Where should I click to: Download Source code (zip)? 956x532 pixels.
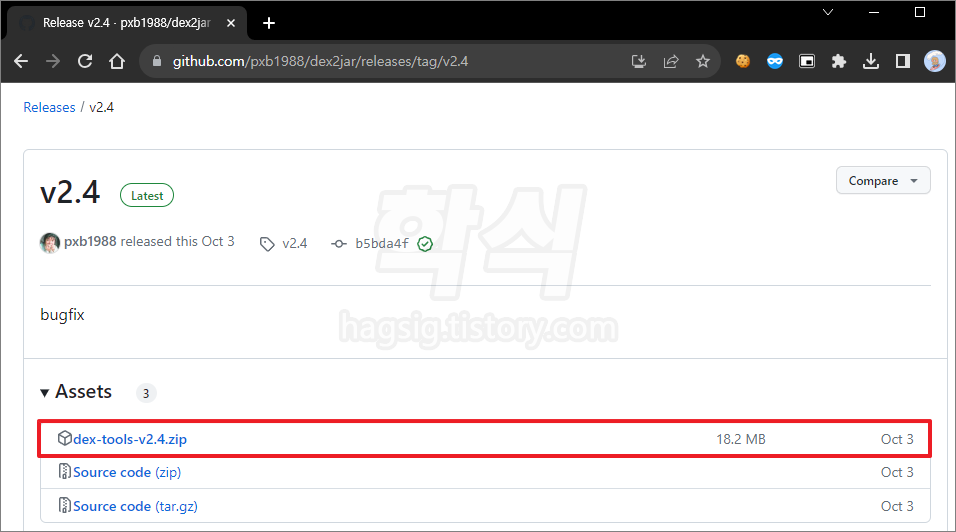click(127, 472)
